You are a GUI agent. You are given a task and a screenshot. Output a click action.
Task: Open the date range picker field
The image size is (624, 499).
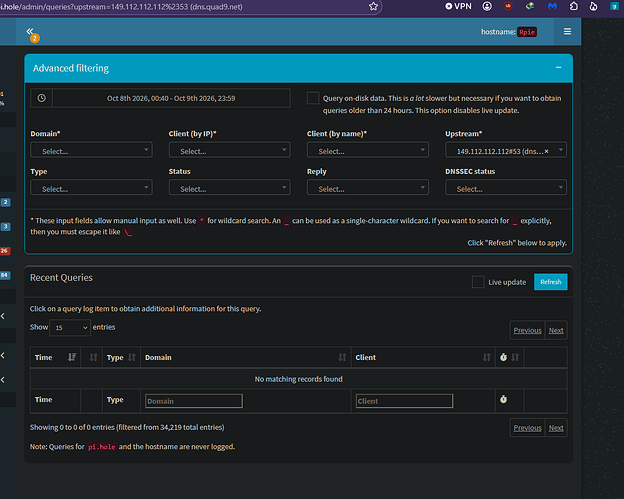click(x=171, y=98)
